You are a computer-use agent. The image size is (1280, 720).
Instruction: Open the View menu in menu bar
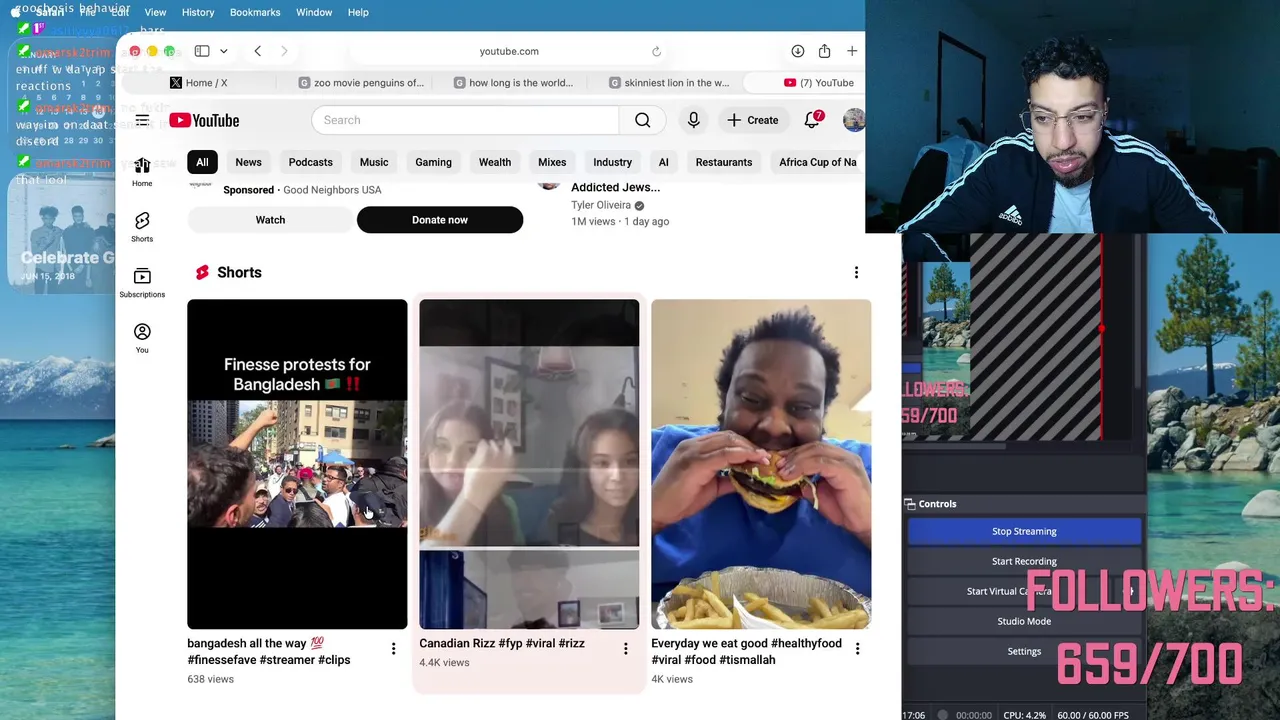[155, 12]
